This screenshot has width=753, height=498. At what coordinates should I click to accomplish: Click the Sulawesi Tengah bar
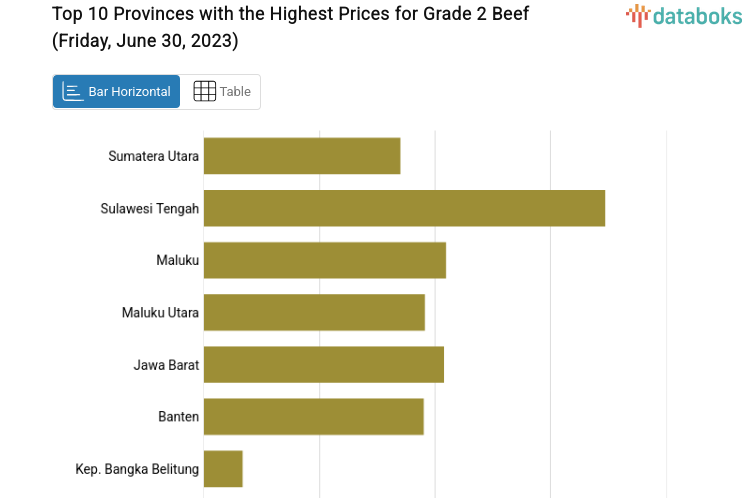[x=404, y=208]
